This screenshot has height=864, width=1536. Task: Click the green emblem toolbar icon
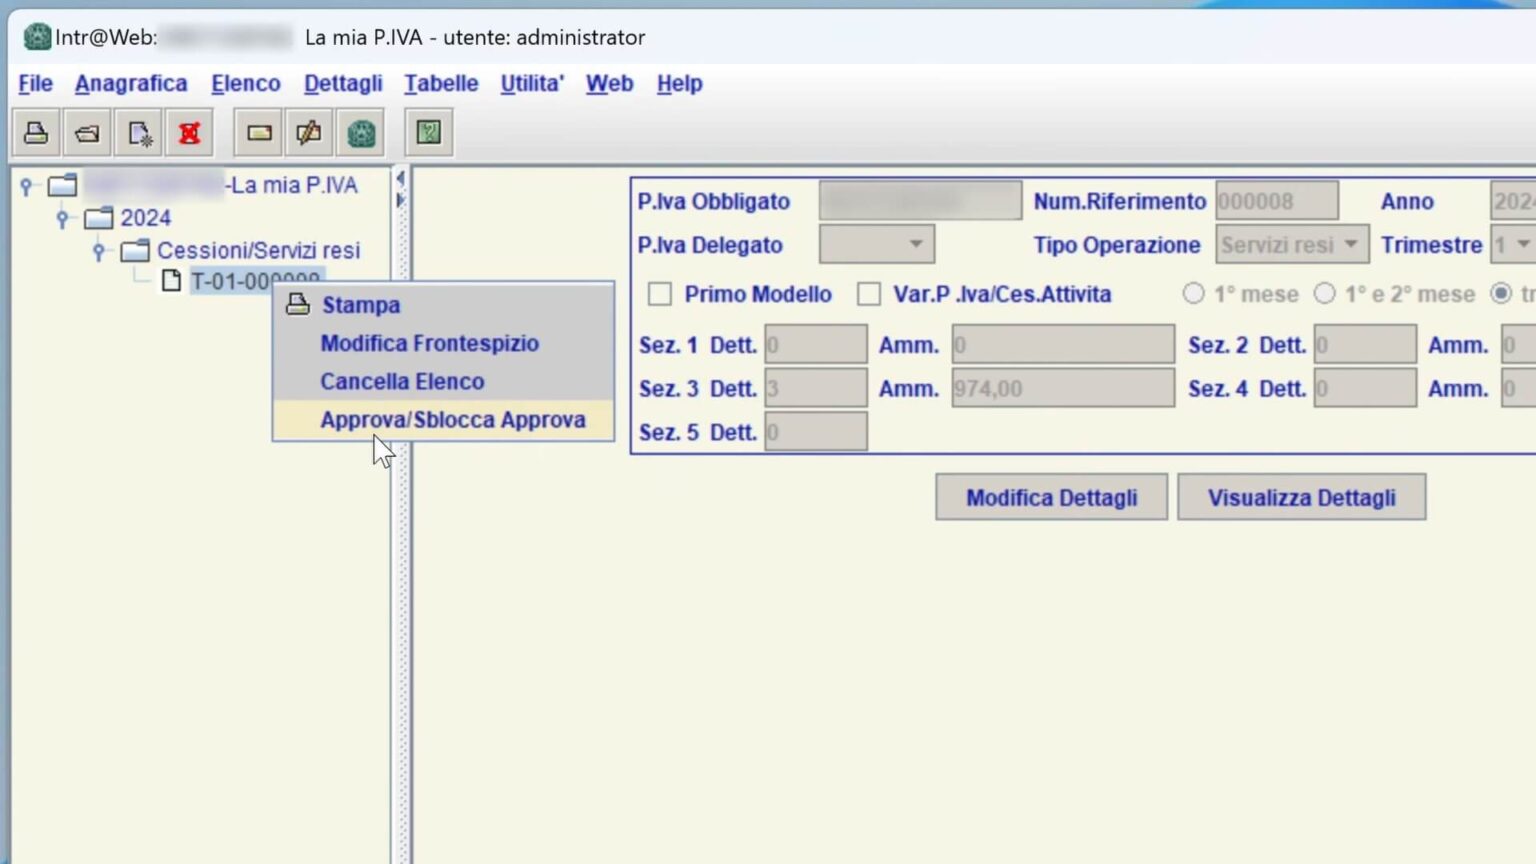point(361,133)
